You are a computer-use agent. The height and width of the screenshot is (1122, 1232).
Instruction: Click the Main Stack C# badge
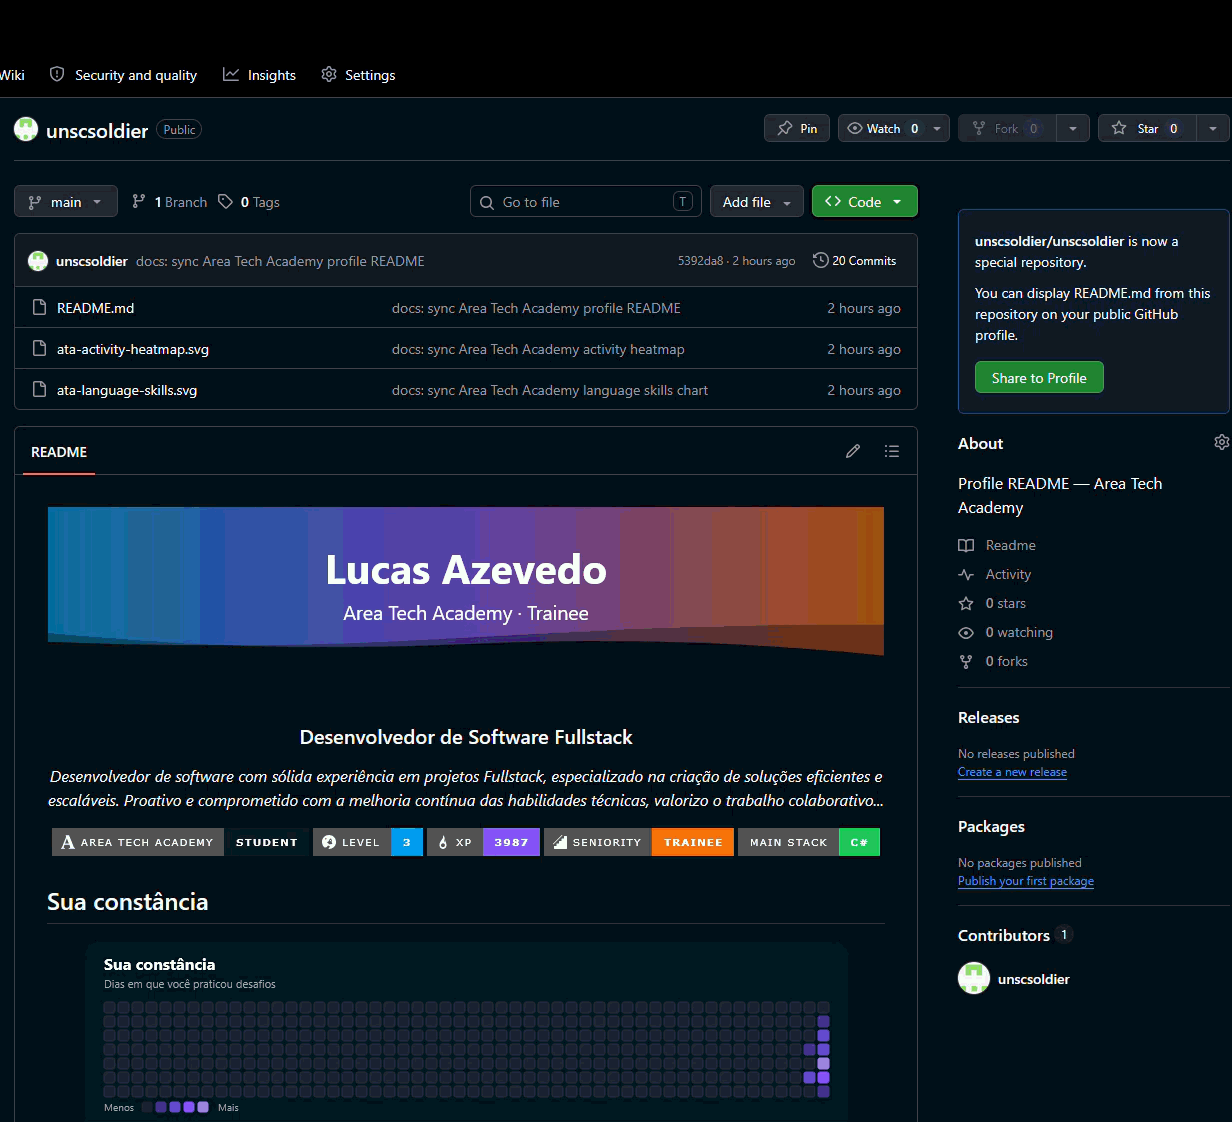pos(809,842)
